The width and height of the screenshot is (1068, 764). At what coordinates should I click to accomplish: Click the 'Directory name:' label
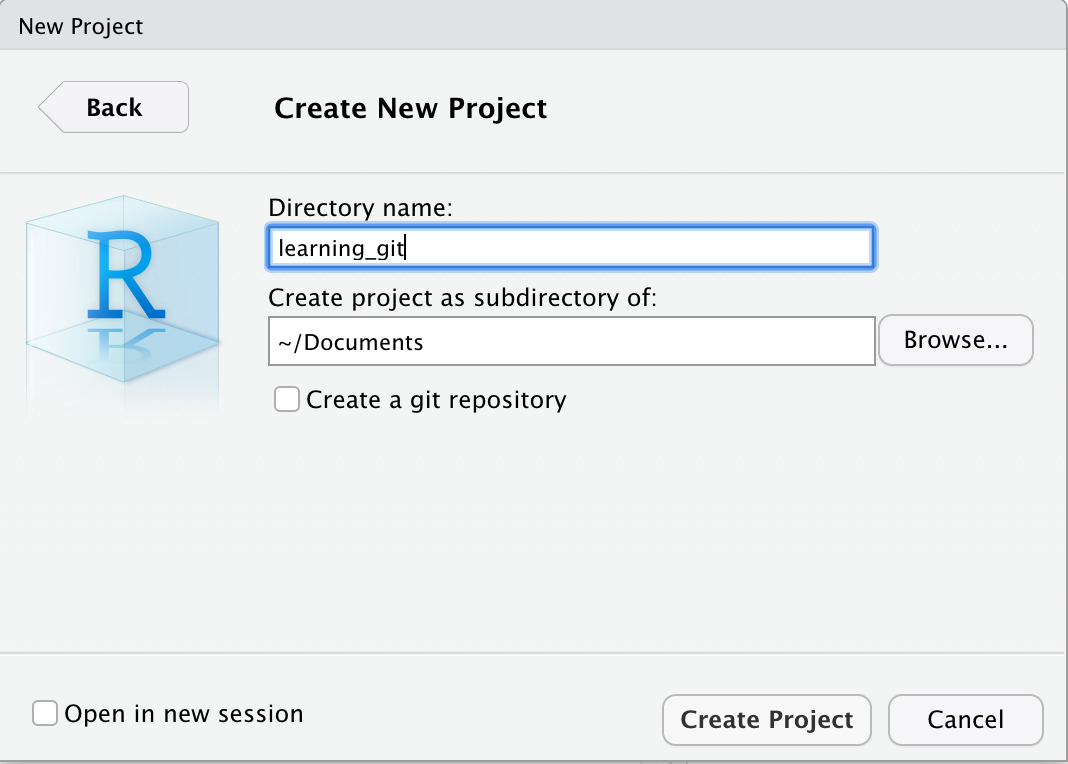pos(360,208)
